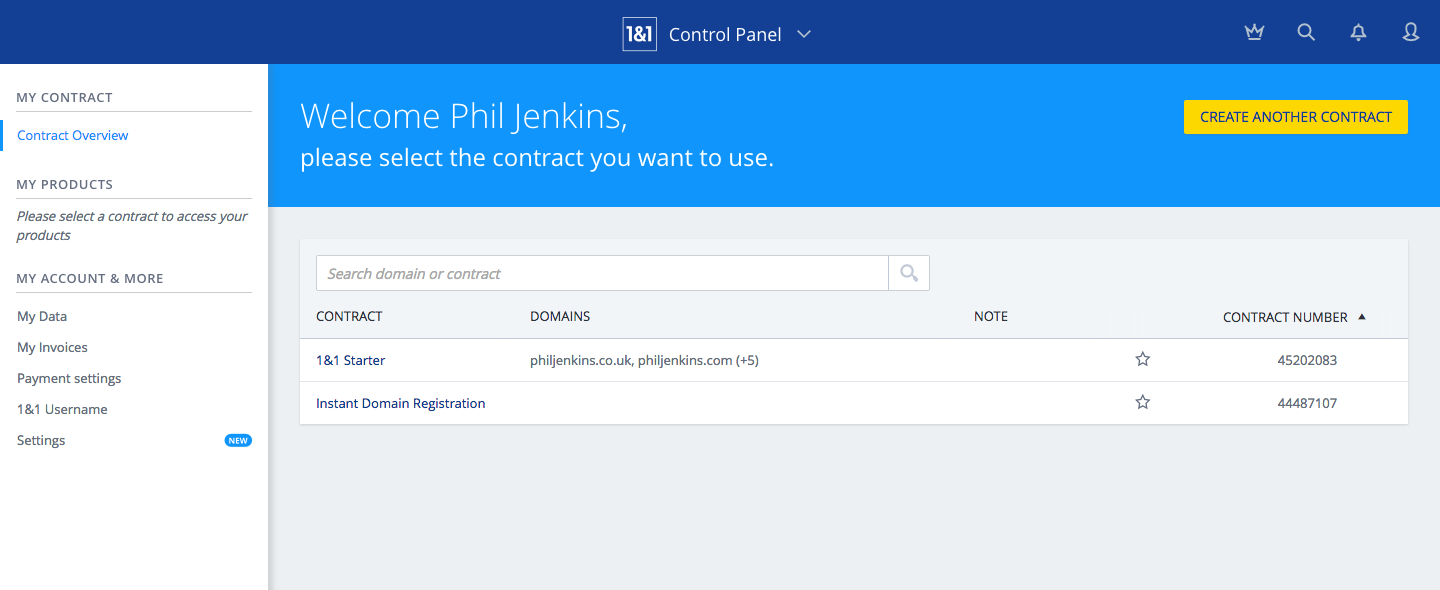Click the Search domain or contract field
The width and height of the screenshot is (1440, 590).
pyautogui.click(x=602, y=273)
